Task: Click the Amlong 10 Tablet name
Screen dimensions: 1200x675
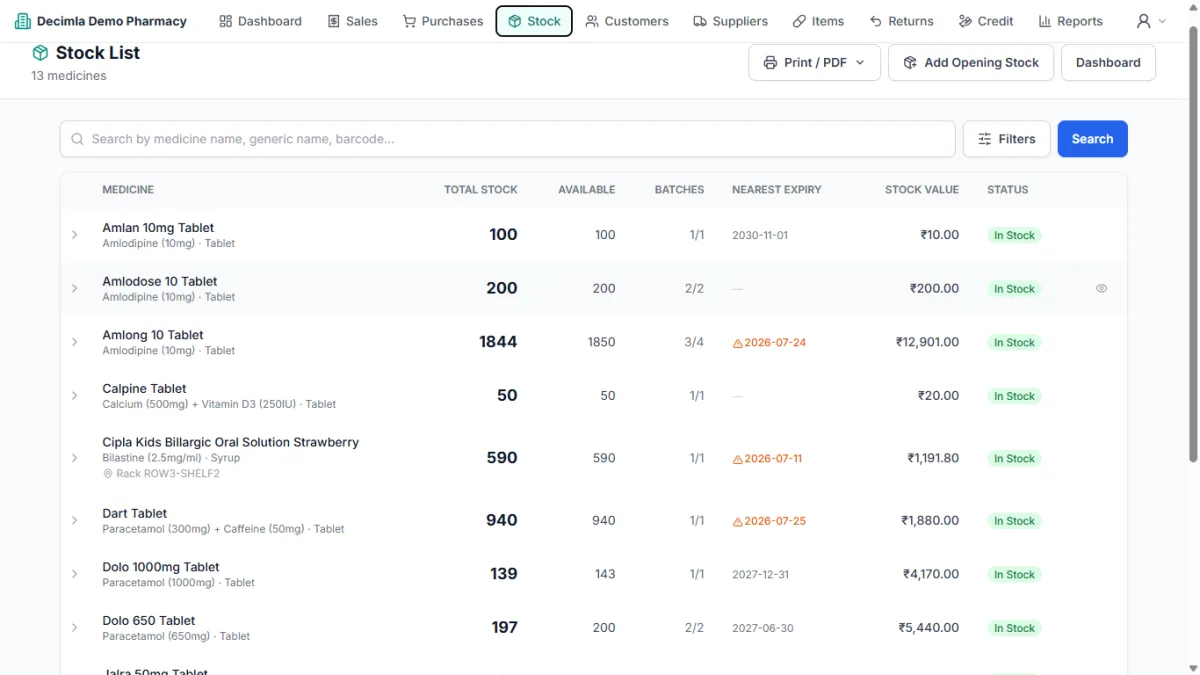Action: tap(153, 335)
